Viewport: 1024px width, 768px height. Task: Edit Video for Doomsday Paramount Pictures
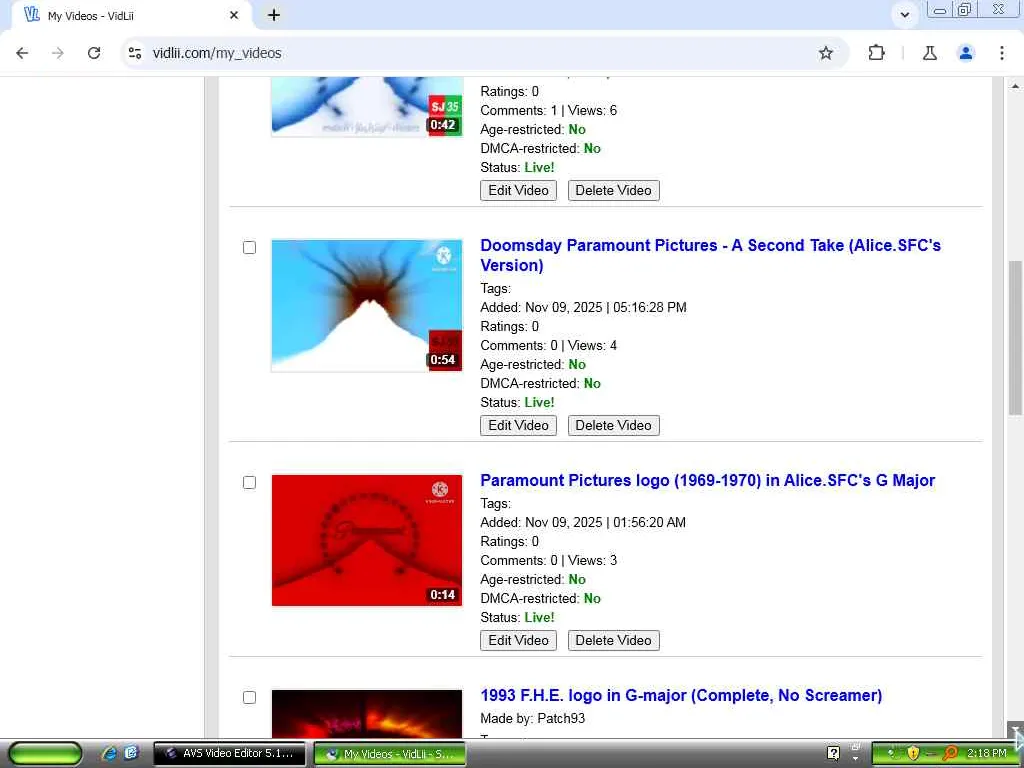coord(519,426)
